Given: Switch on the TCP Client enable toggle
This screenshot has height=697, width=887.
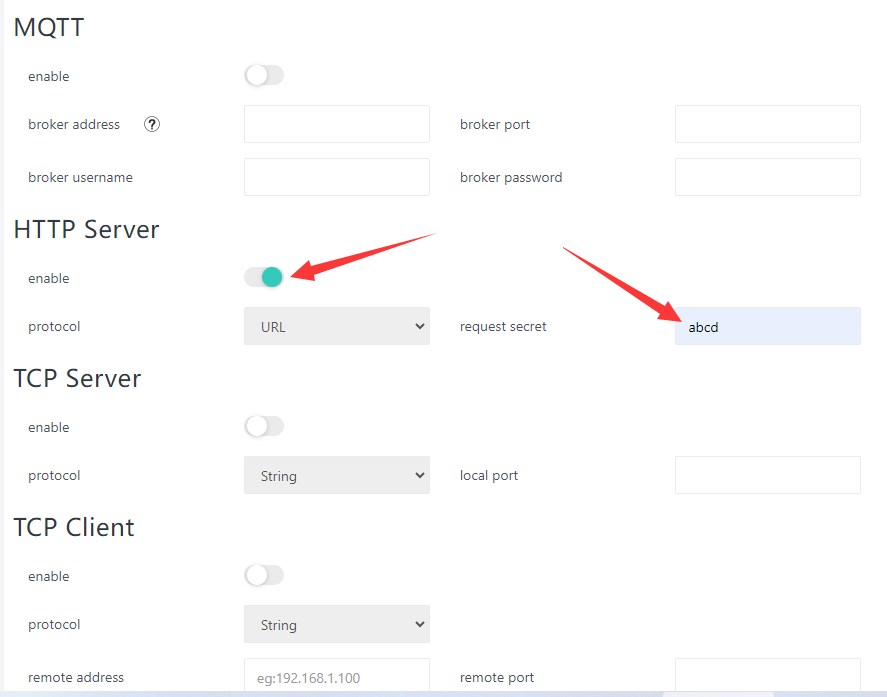Looking at the screenshot, I should [x=264, y=576].
